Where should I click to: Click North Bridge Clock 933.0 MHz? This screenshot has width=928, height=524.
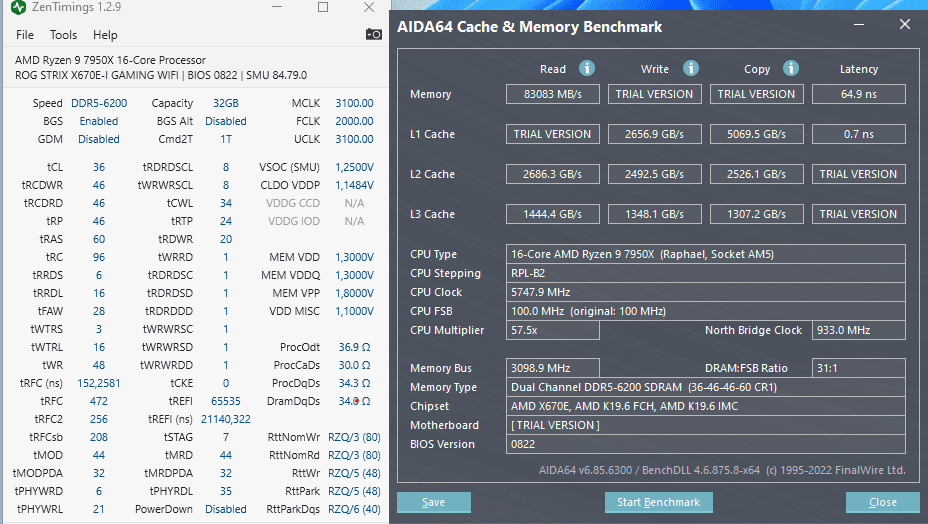[859, 330]
